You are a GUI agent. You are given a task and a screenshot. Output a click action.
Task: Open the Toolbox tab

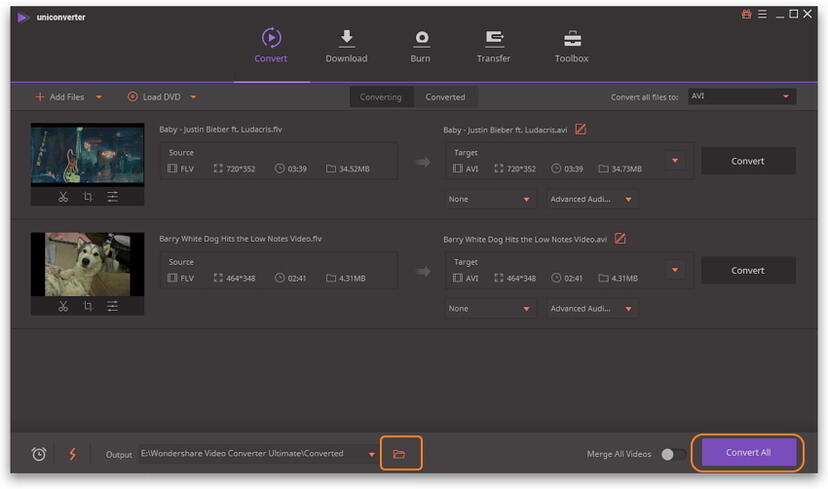[x=571, y=46]
